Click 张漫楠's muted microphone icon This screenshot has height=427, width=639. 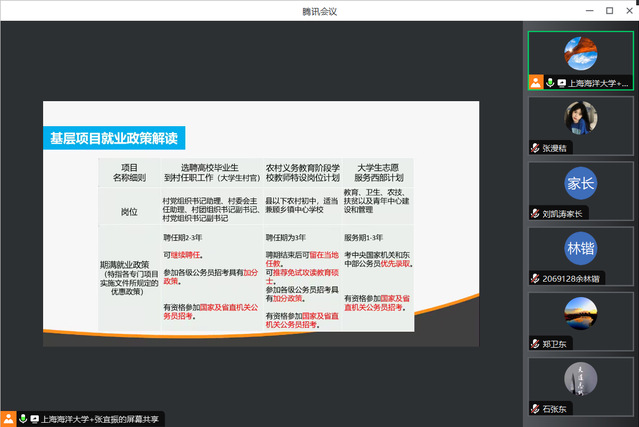pyautogui.click(x=536, y=148)
